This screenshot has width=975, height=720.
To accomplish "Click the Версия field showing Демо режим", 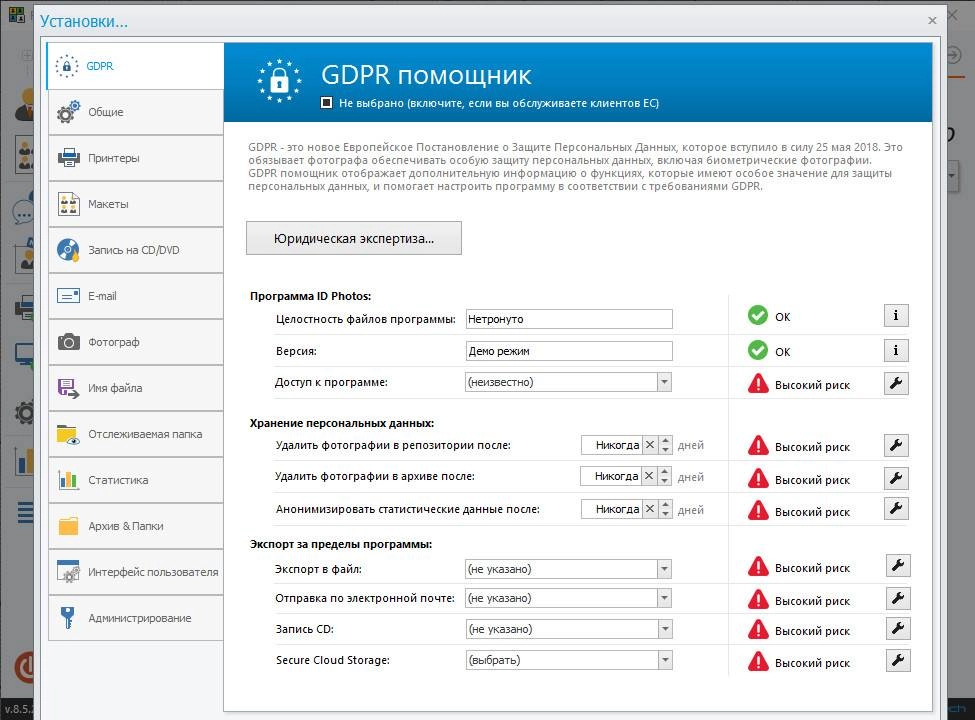I will 569,351.
